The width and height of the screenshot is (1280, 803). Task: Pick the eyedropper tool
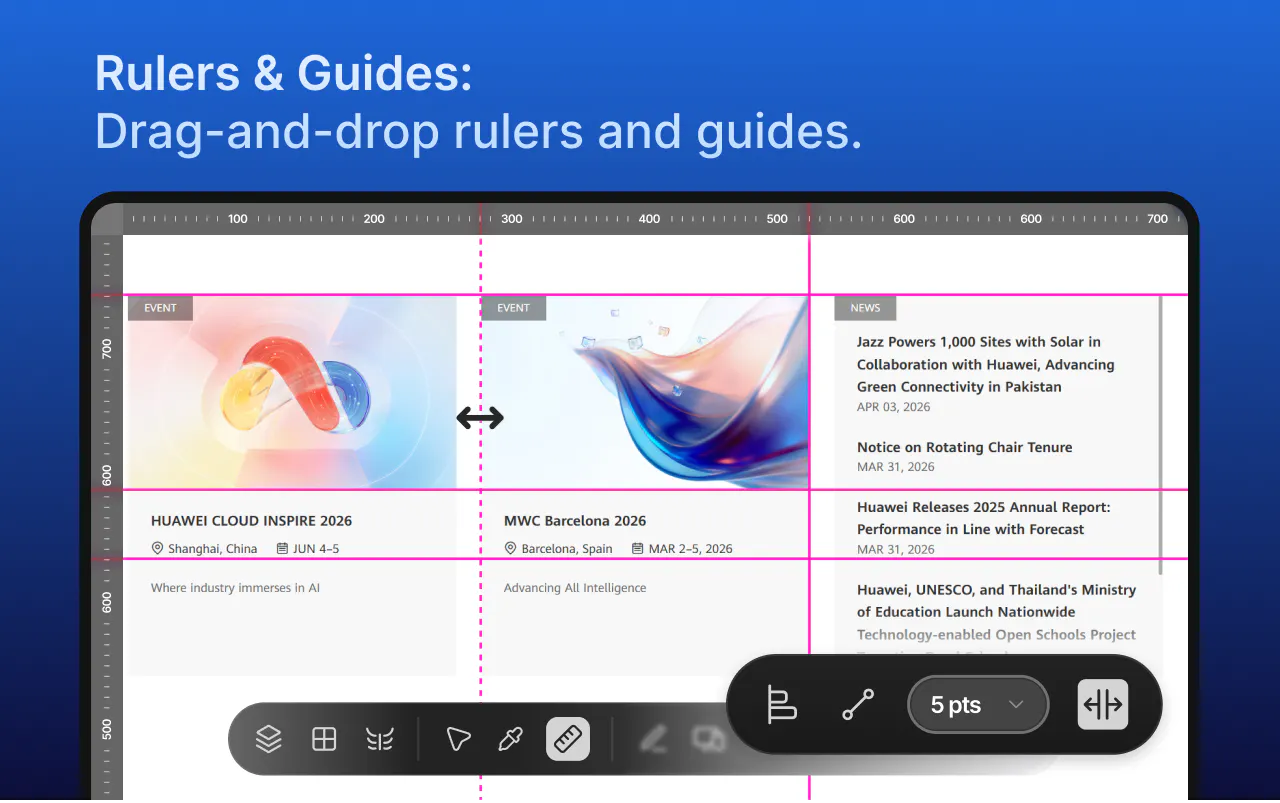click(511, 739)
